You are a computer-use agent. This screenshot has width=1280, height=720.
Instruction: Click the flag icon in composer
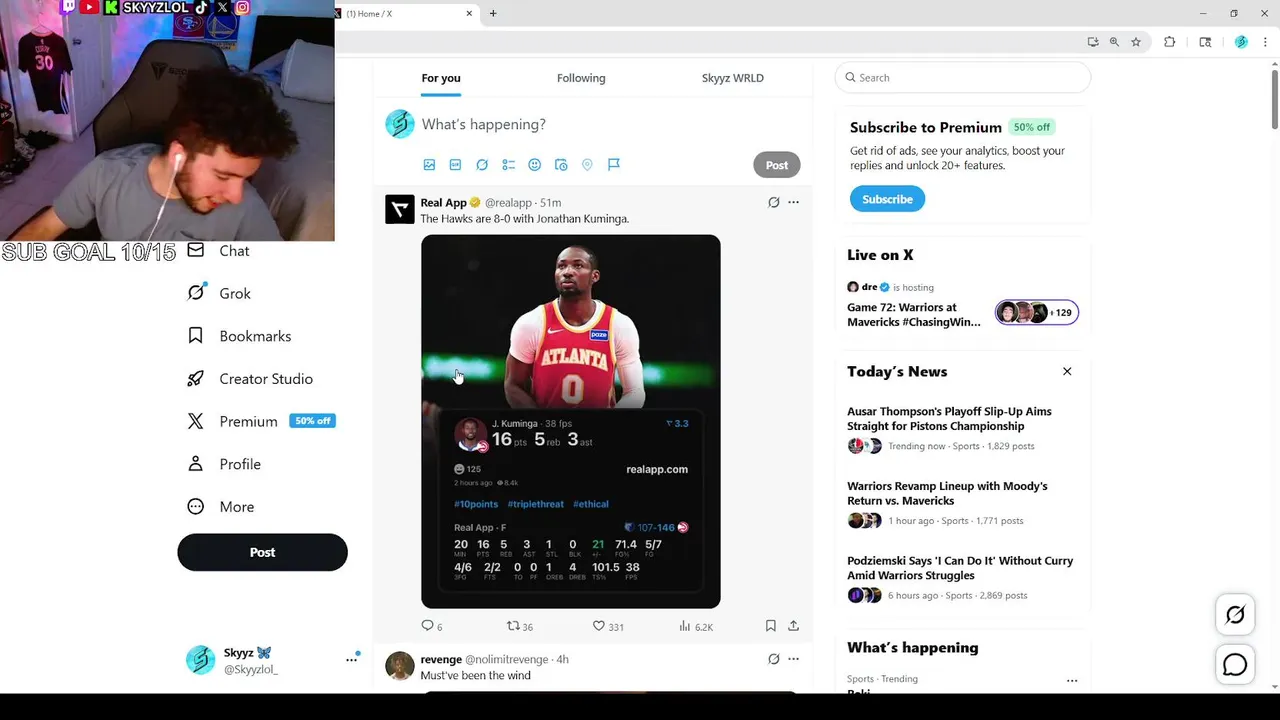tap(614, 165)
